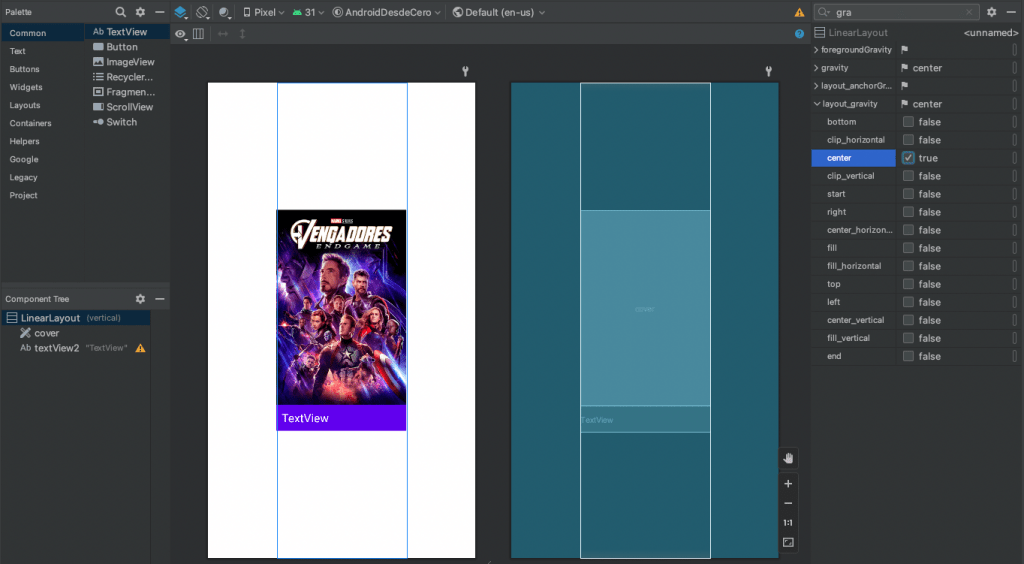
Task: Select RecyclerView in the palette list
Action: (x=127, y=77)
